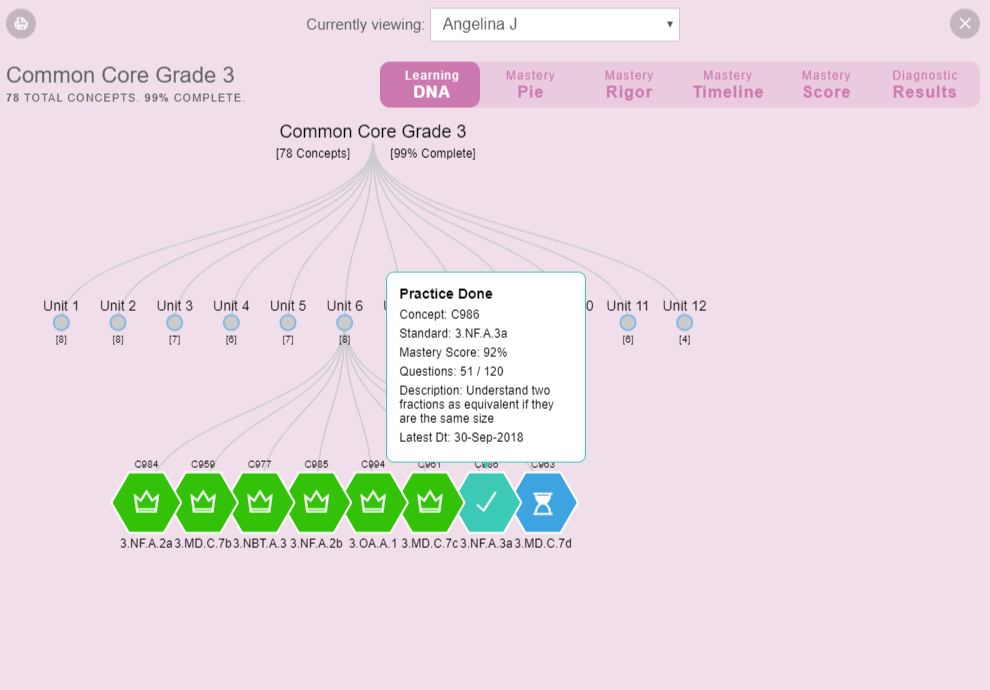The image size is (990, 690).
Task: Select the 3.NF.A.2b crown hexagon
Action: (317, 502)
